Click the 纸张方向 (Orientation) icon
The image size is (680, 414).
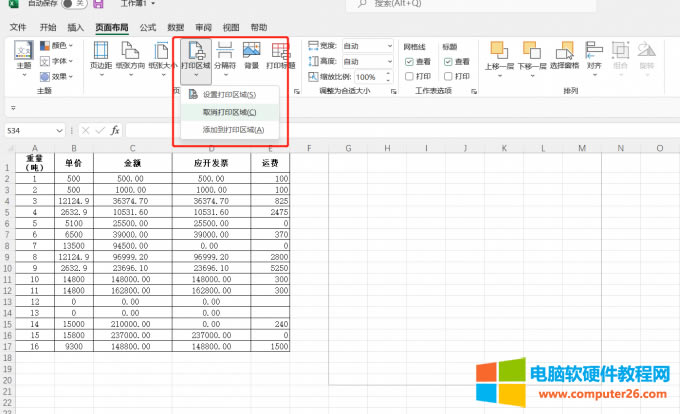131,53
